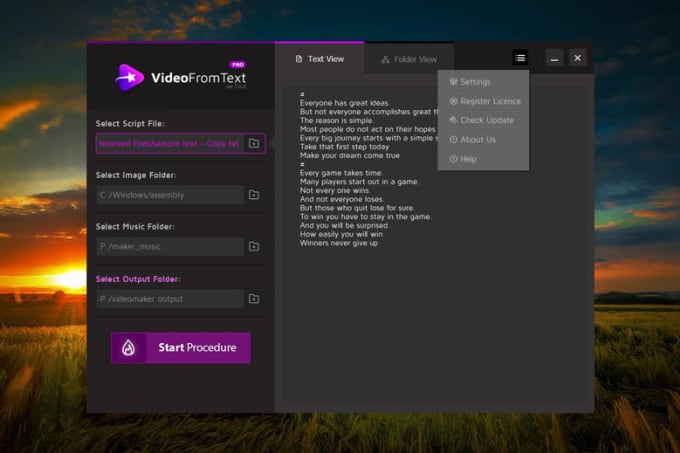Click the line 'Not every one wins.'

pos(335,190)
